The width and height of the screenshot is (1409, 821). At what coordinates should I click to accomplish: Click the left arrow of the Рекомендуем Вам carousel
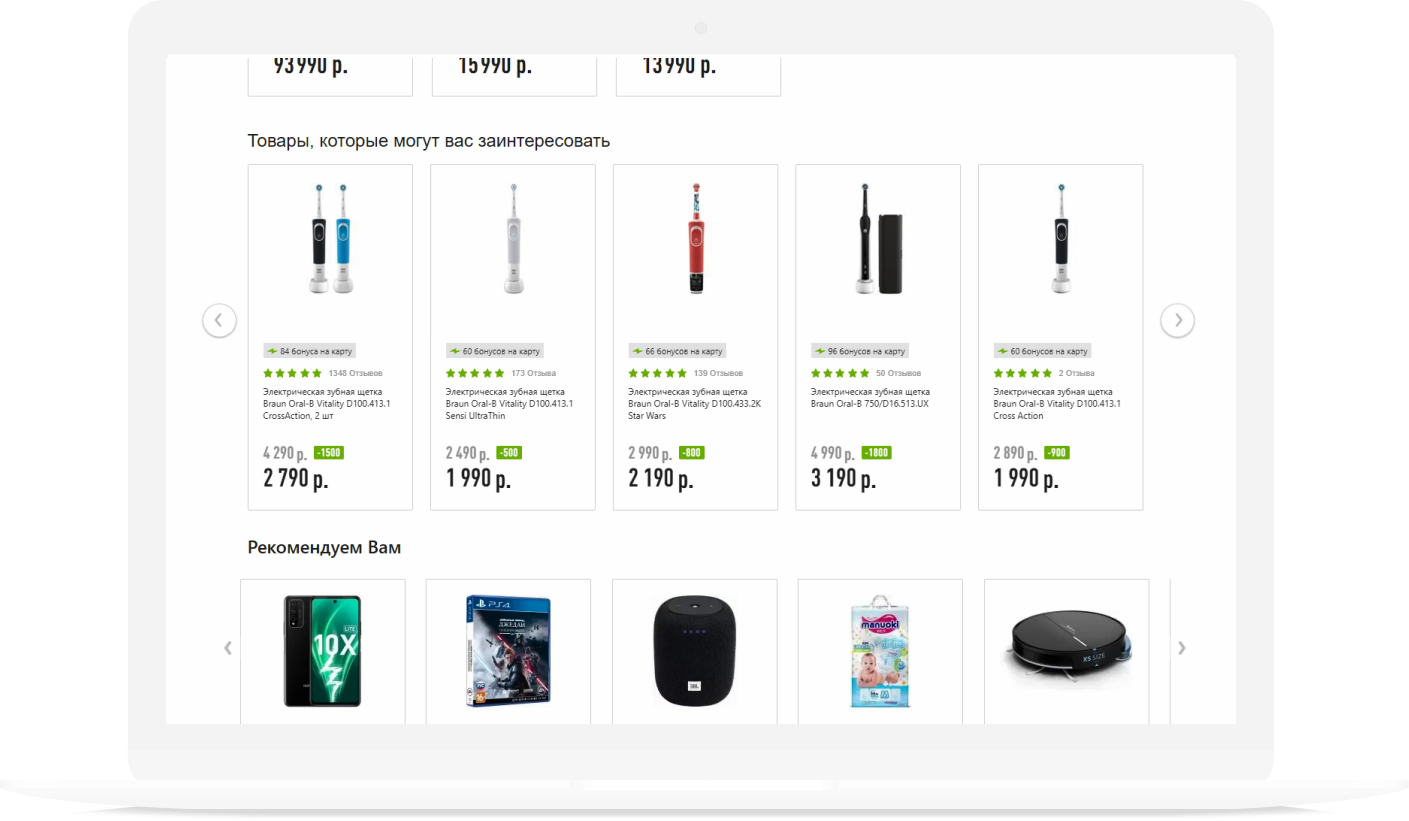[228, 648]
